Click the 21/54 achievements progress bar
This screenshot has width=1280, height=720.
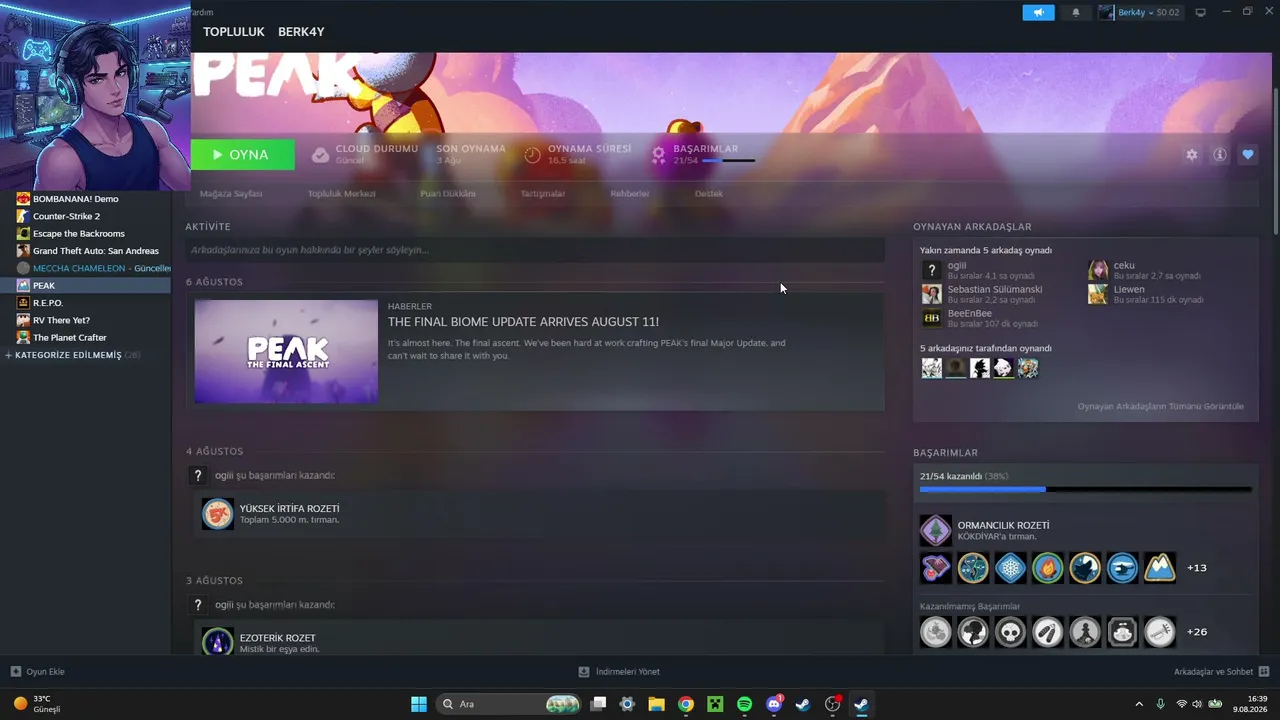1085,489
